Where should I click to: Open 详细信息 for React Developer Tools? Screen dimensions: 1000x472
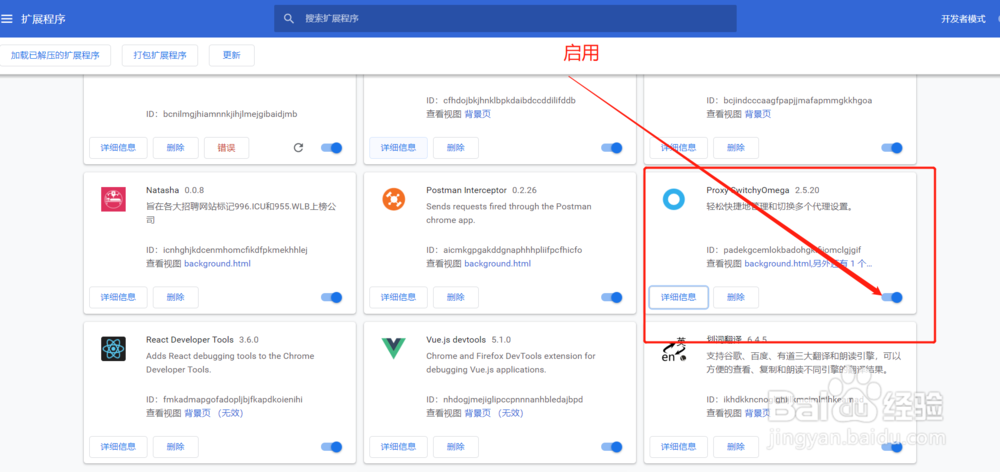(x=118, y=446)
